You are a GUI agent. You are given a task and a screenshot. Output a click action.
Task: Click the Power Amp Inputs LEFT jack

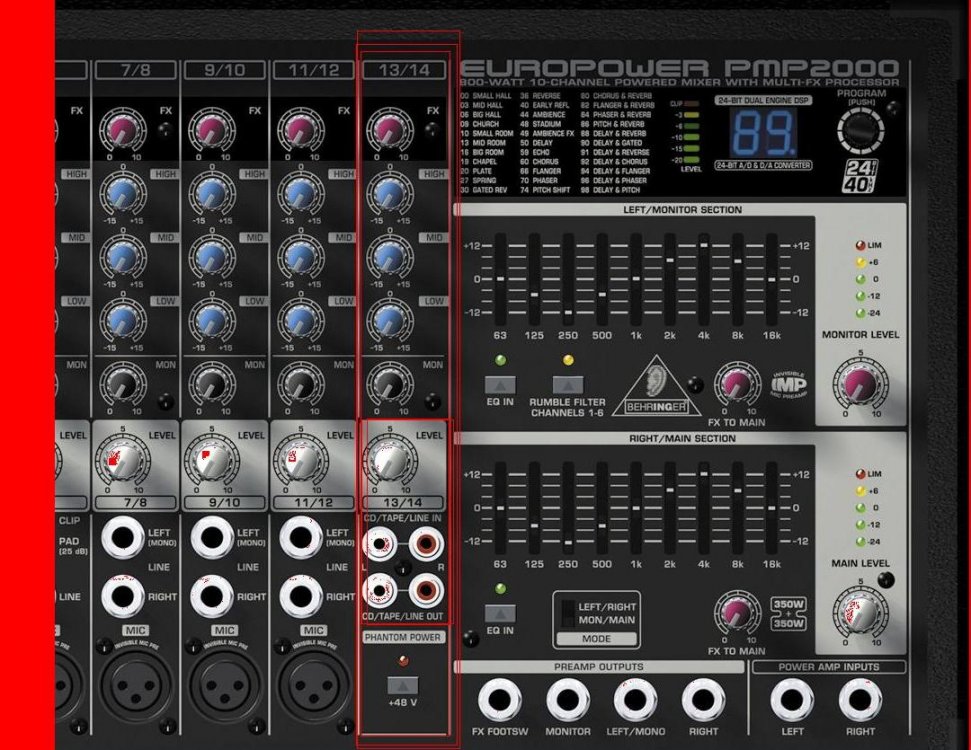(792, 700)
